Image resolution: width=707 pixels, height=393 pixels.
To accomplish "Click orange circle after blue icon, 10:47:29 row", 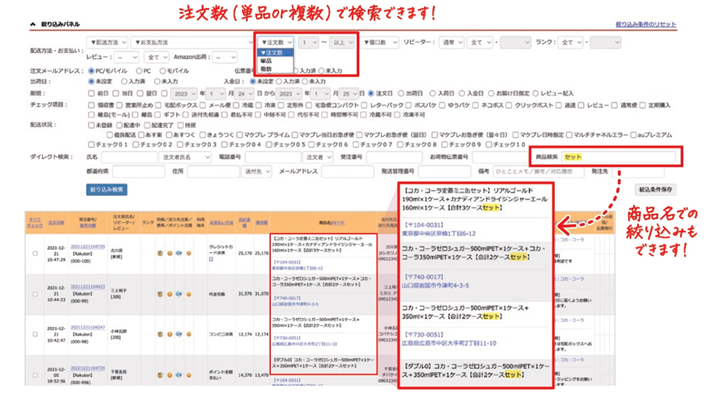I will point(189,253).
